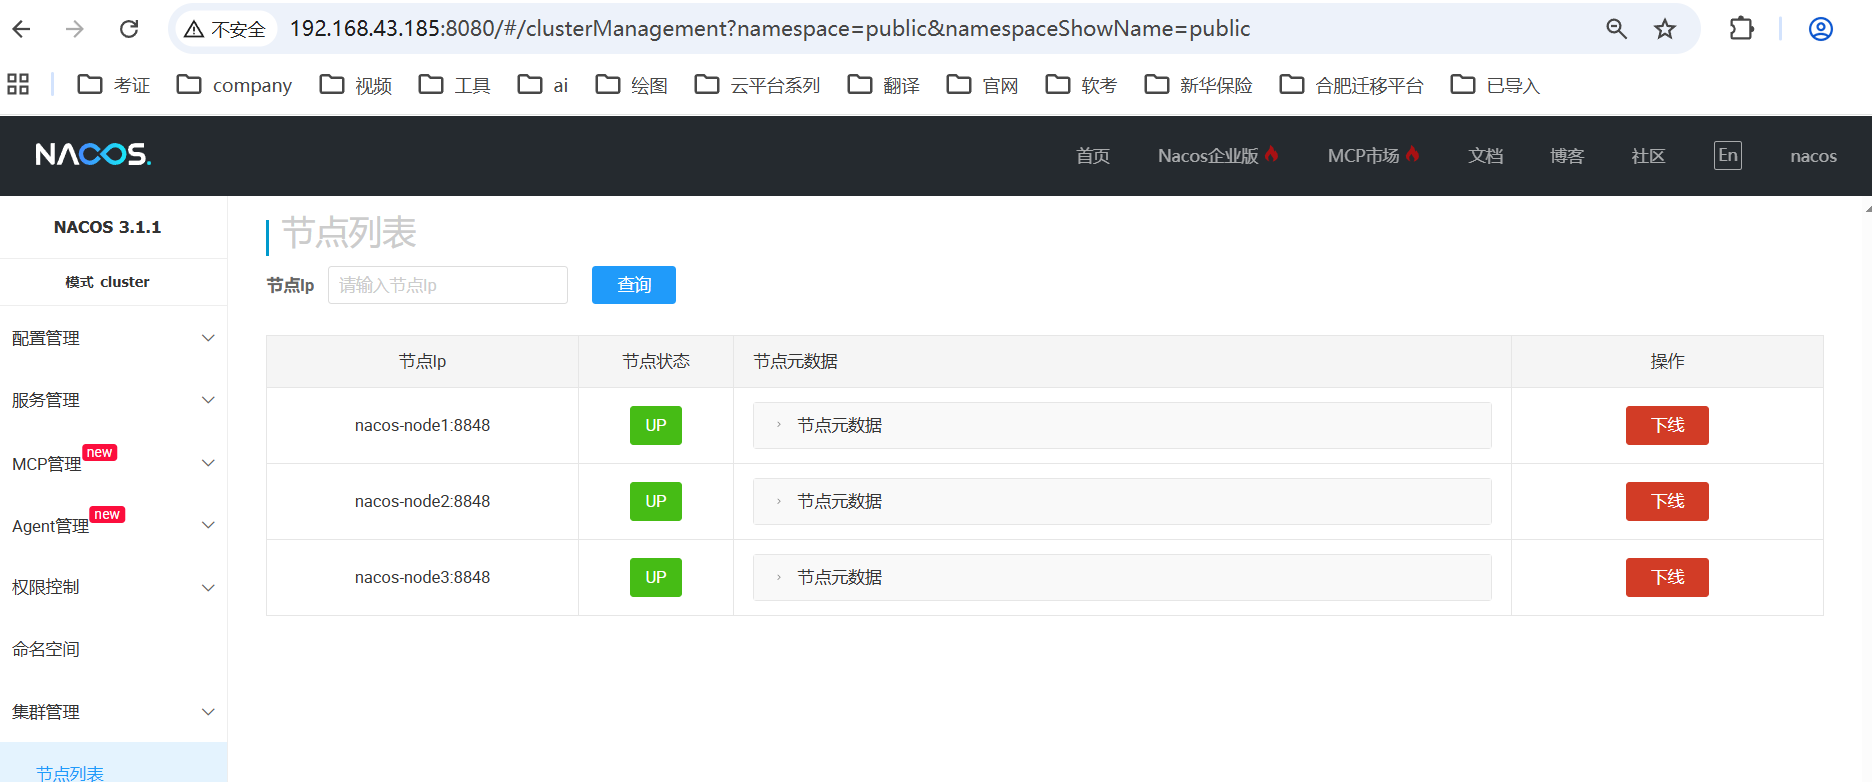This screenshot has width=1872, height=782.
Task: Open the 视频 bookmark folder
Action: click(356, 85)
